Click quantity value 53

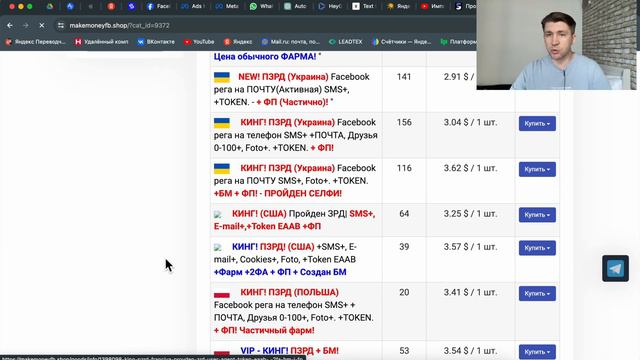click(404, 351)
